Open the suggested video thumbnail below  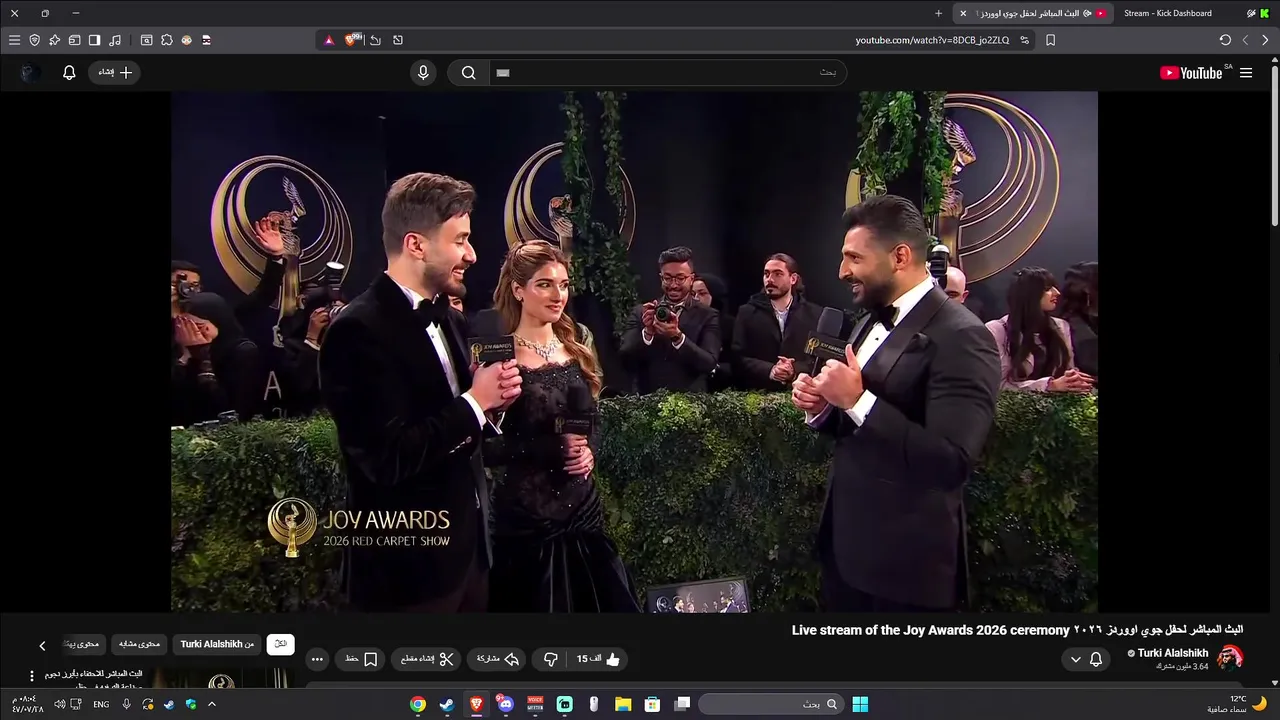click(221, 678)
